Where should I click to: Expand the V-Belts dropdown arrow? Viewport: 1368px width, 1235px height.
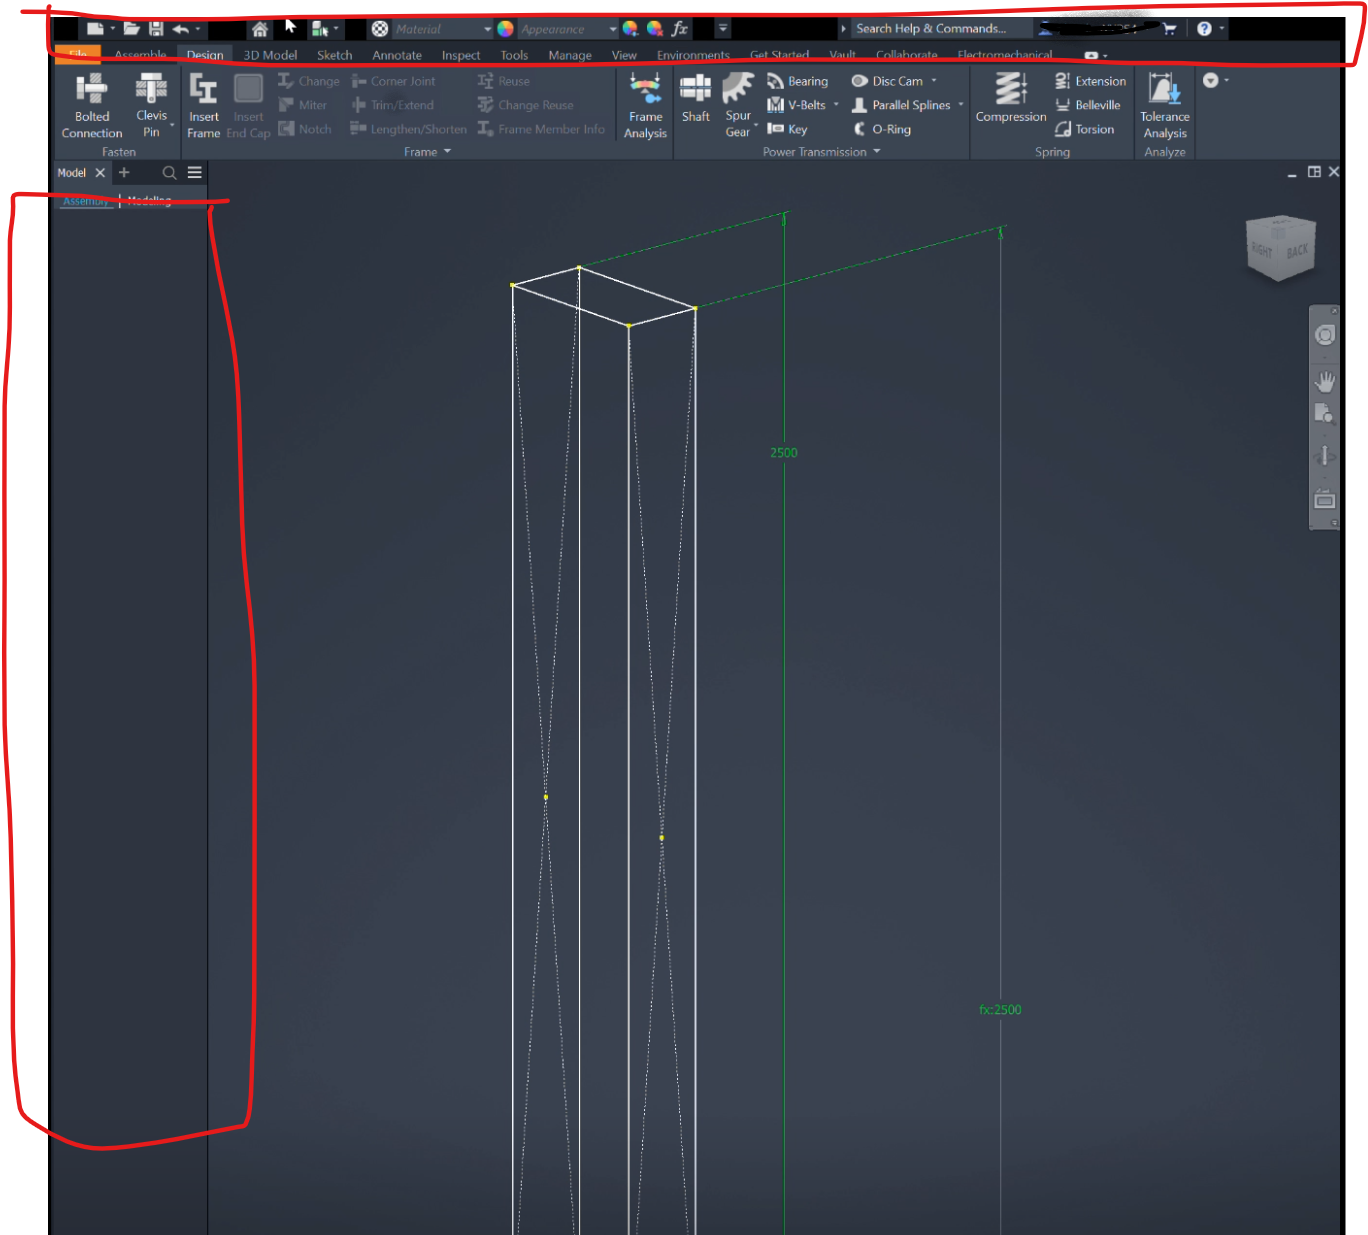click(x=836, y=105)
